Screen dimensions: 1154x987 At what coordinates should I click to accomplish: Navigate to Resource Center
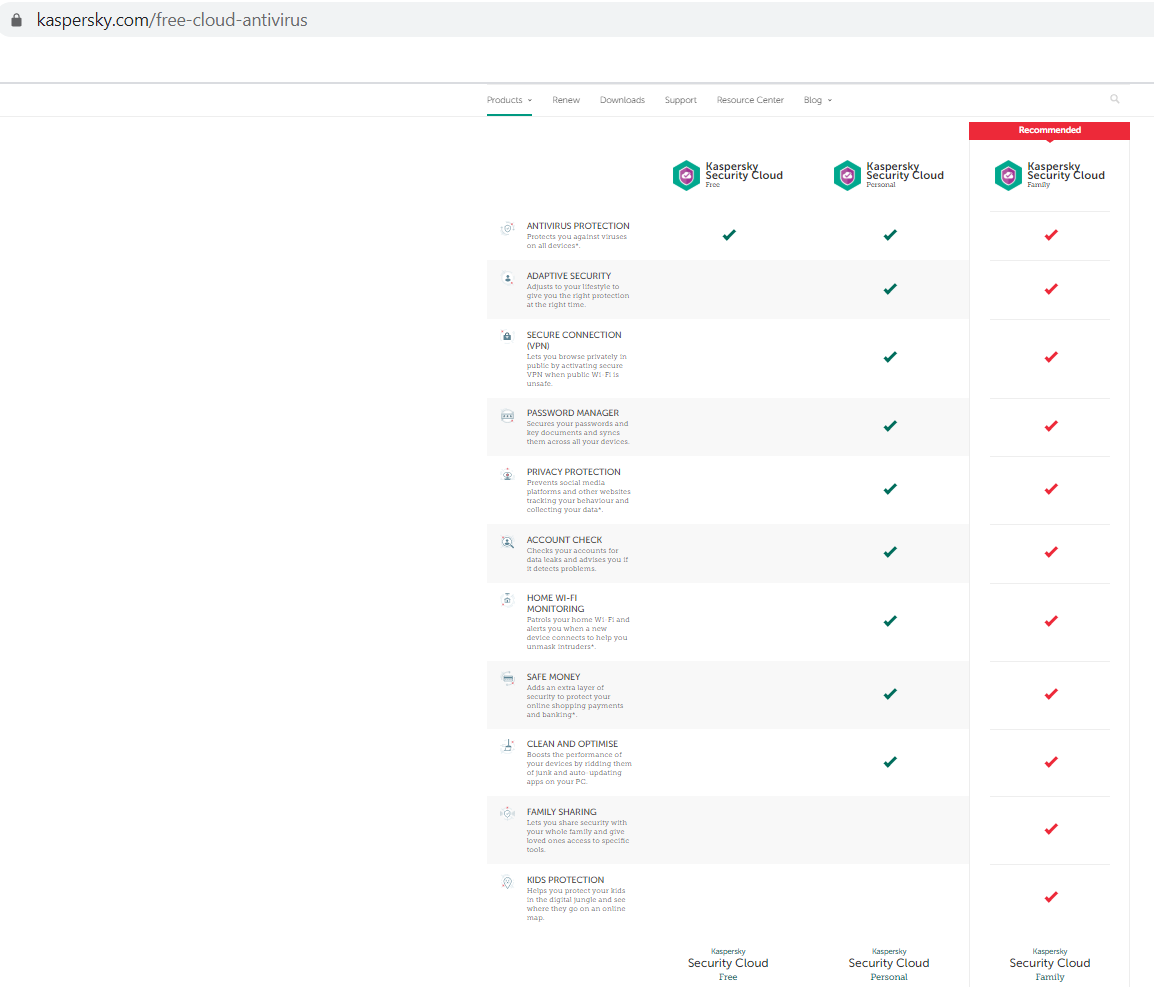click(750, 100)
